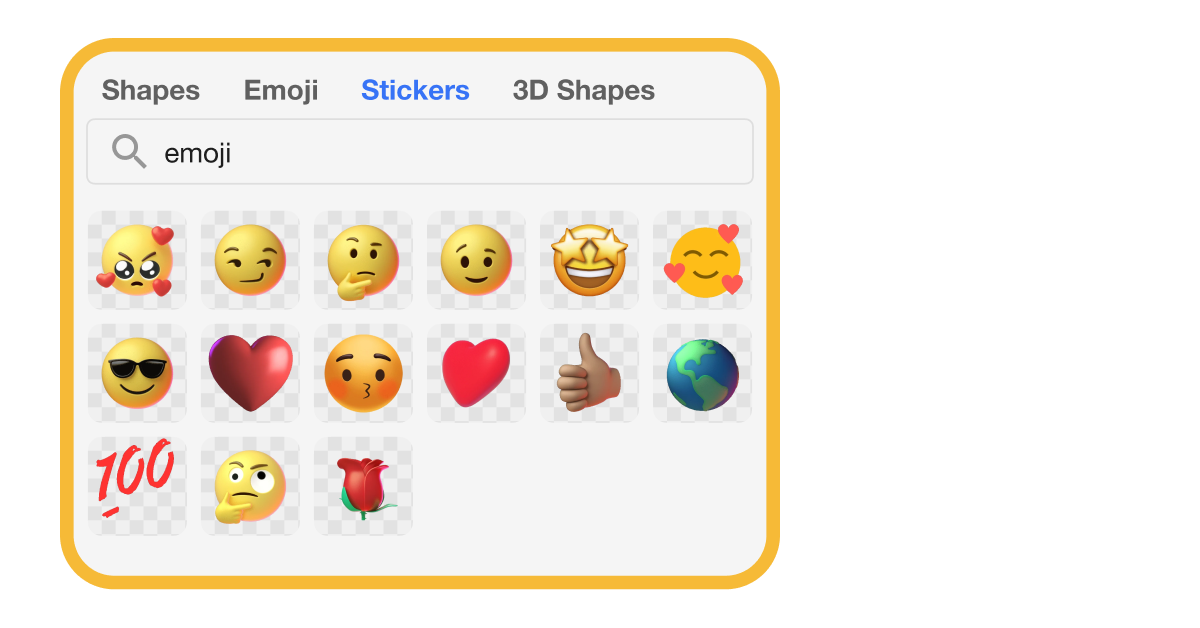1200x628 pixels.
Task: Pick the bright red heart sticker
Action: coord(476,373)
